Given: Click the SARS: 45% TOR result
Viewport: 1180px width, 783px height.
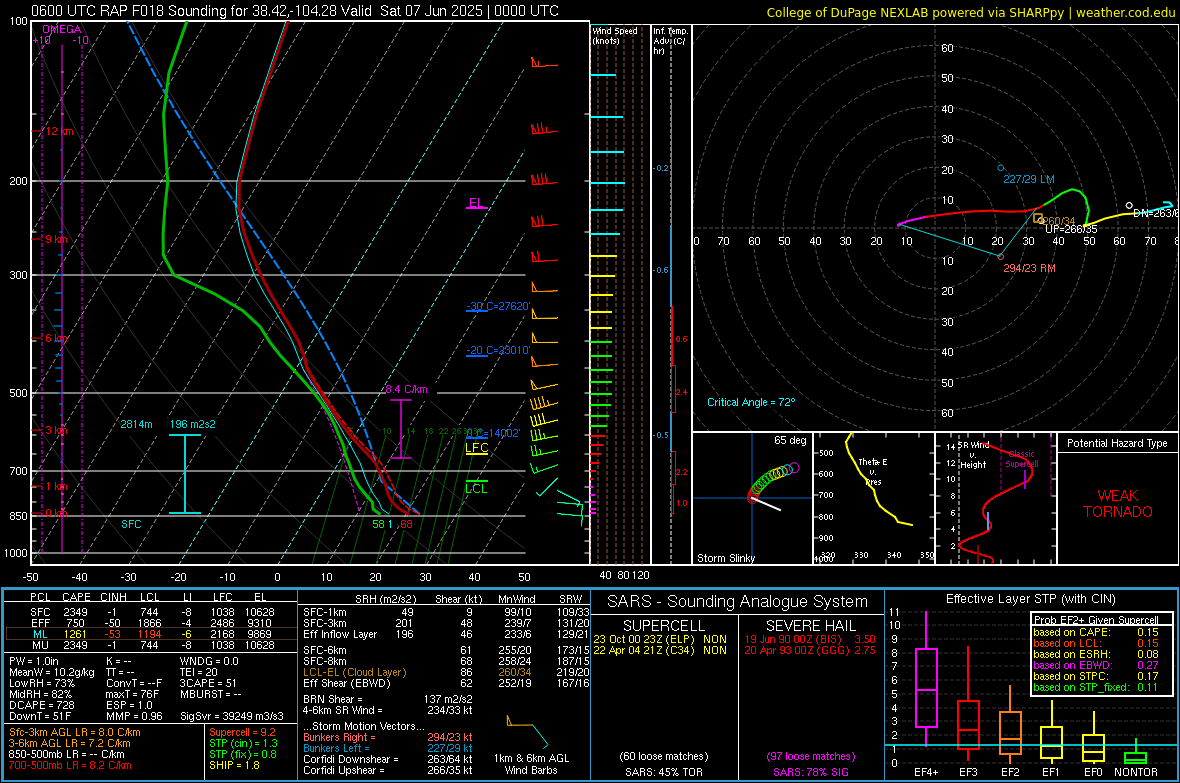Looking at the screenshot, I should [x=664, y=772].
